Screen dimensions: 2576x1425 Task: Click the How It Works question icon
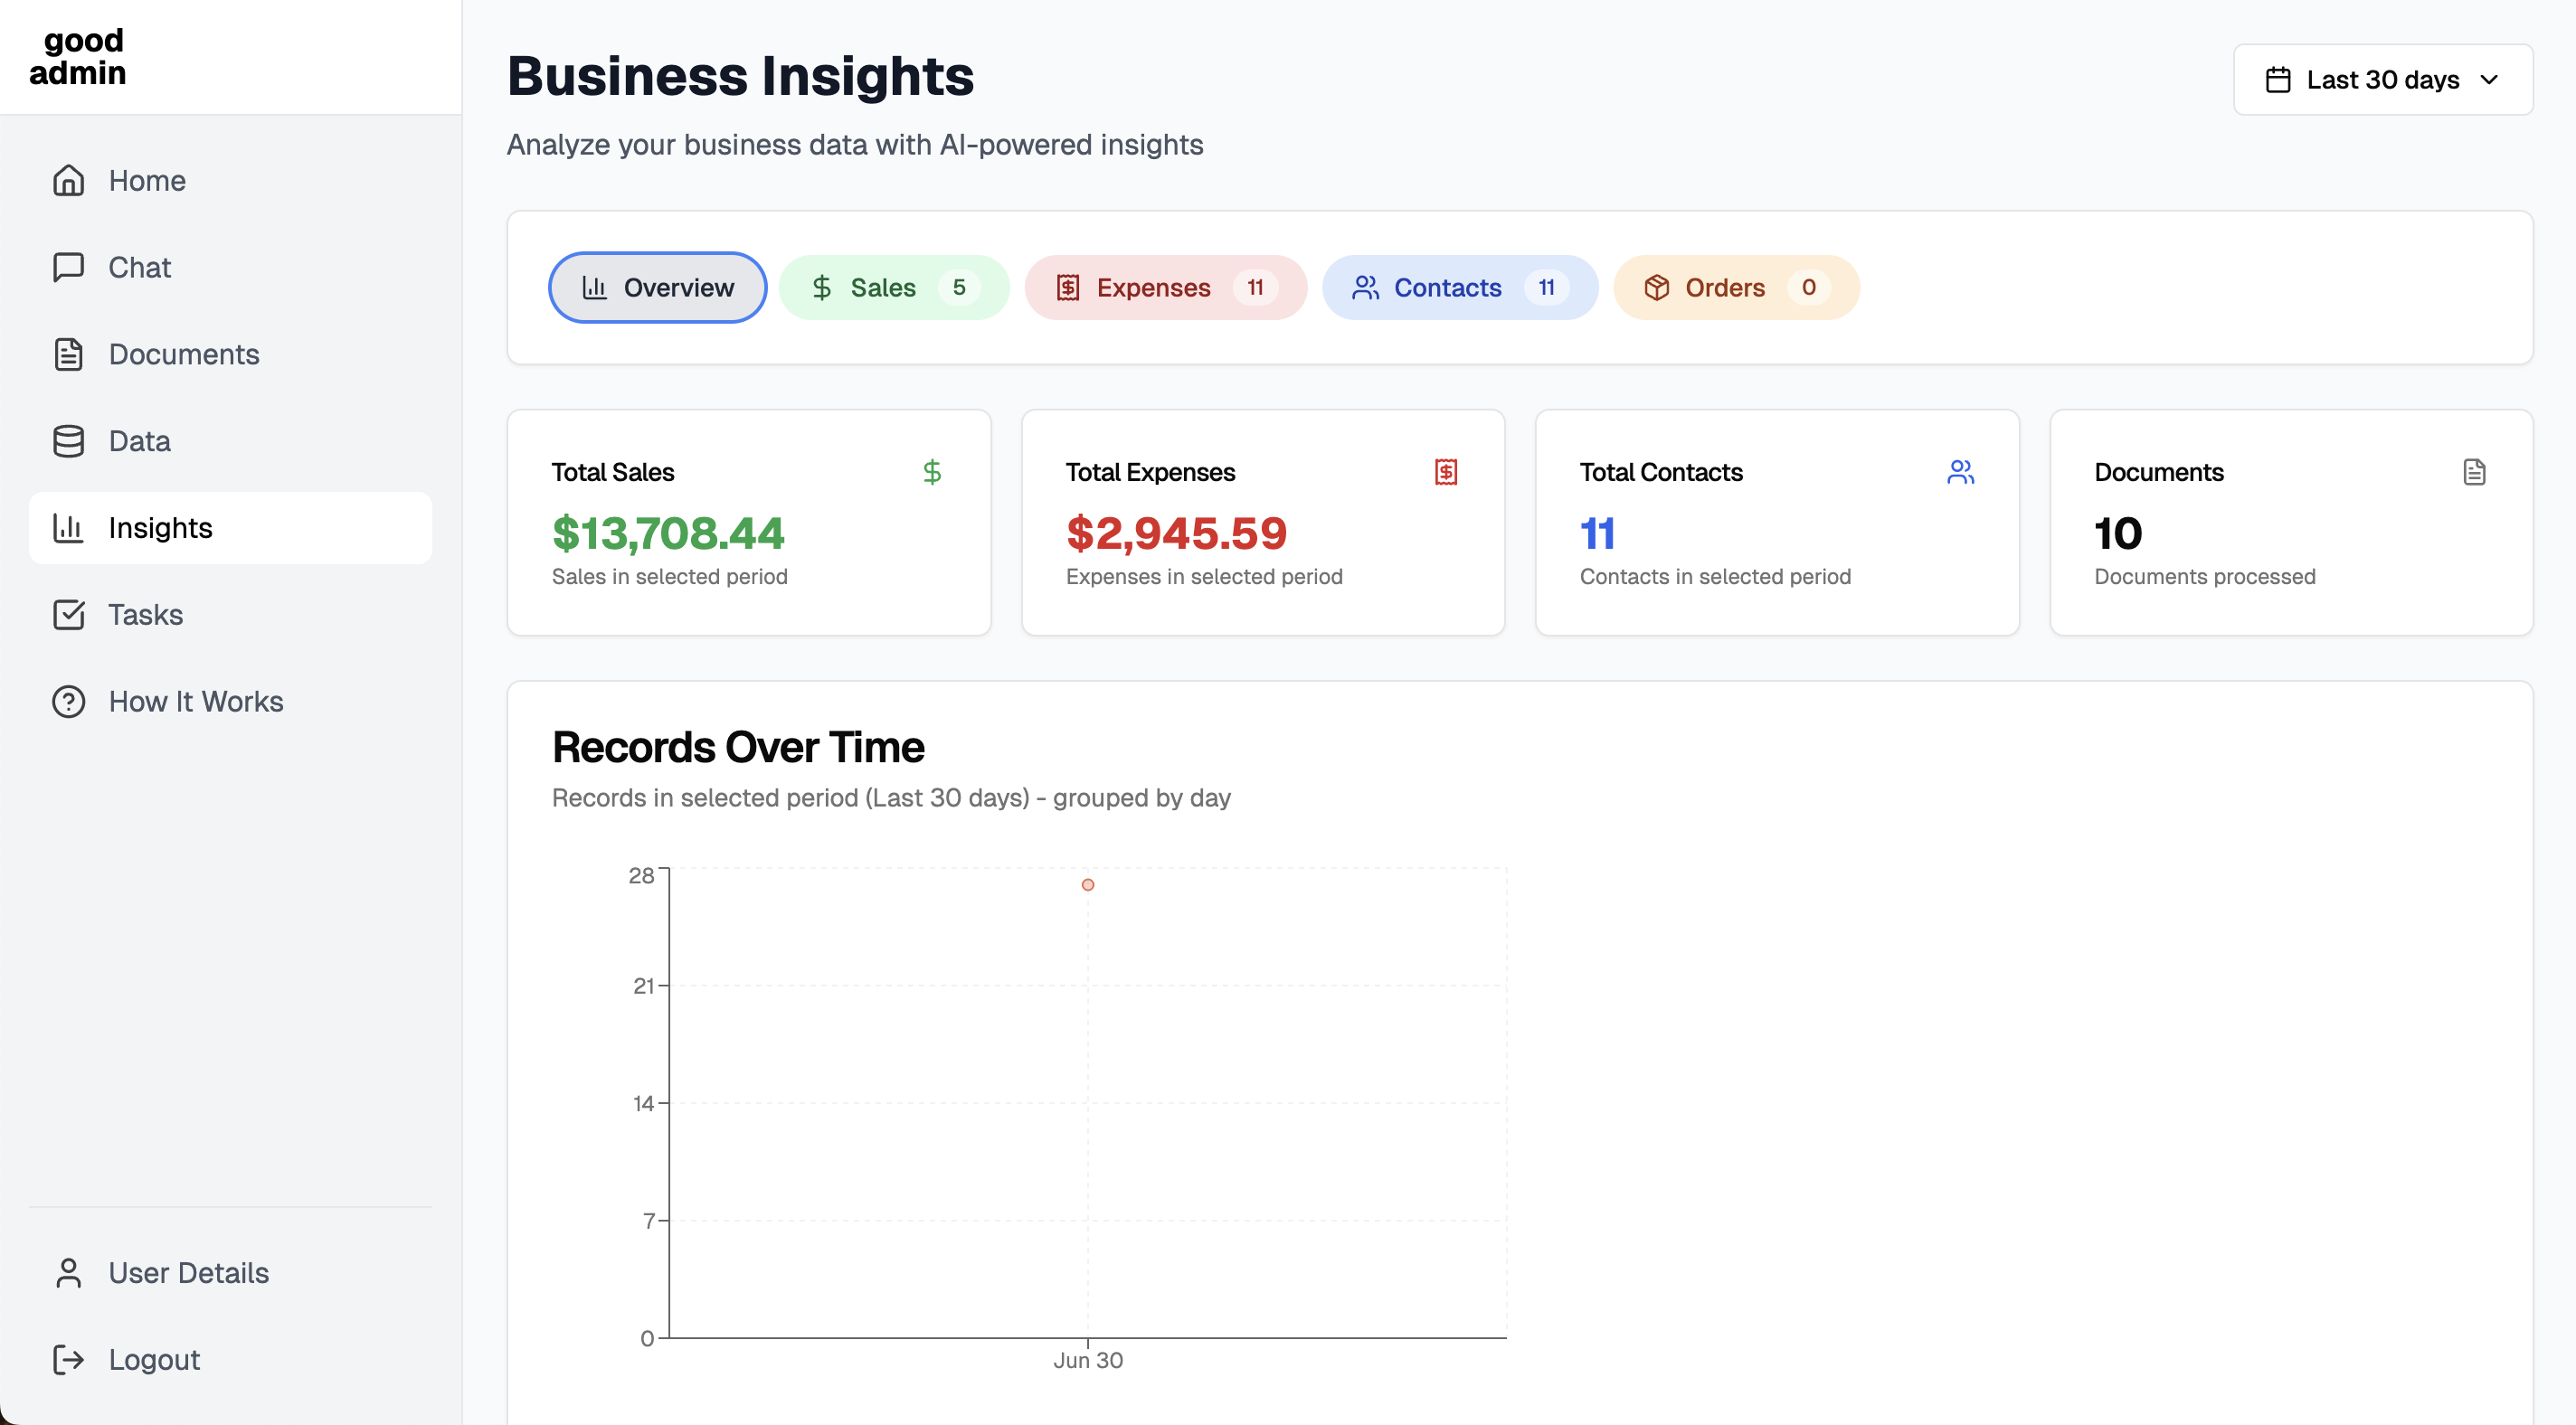click(68, 701)
